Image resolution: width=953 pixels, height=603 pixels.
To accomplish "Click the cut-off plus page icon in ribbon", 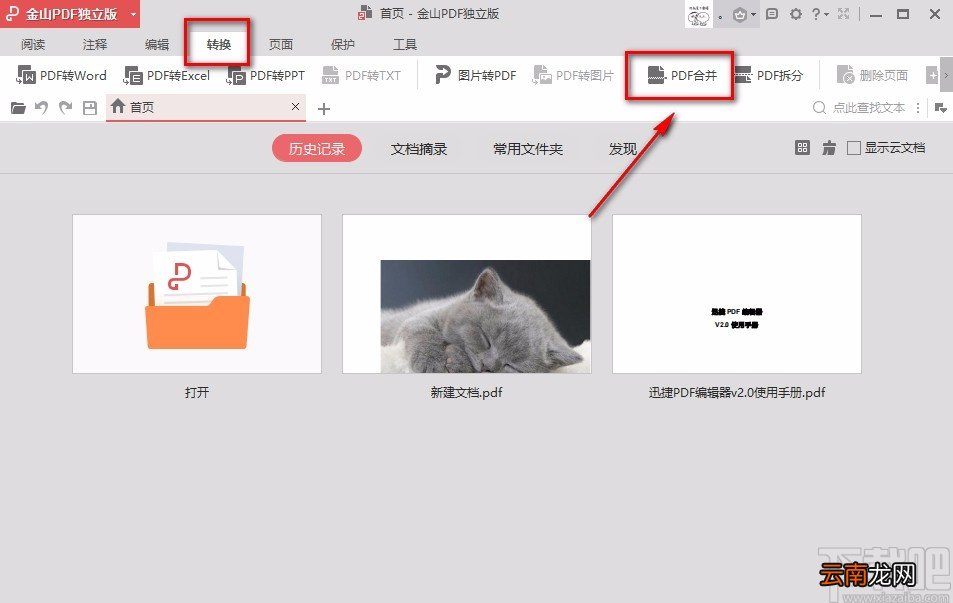I will tap(932, 75).
